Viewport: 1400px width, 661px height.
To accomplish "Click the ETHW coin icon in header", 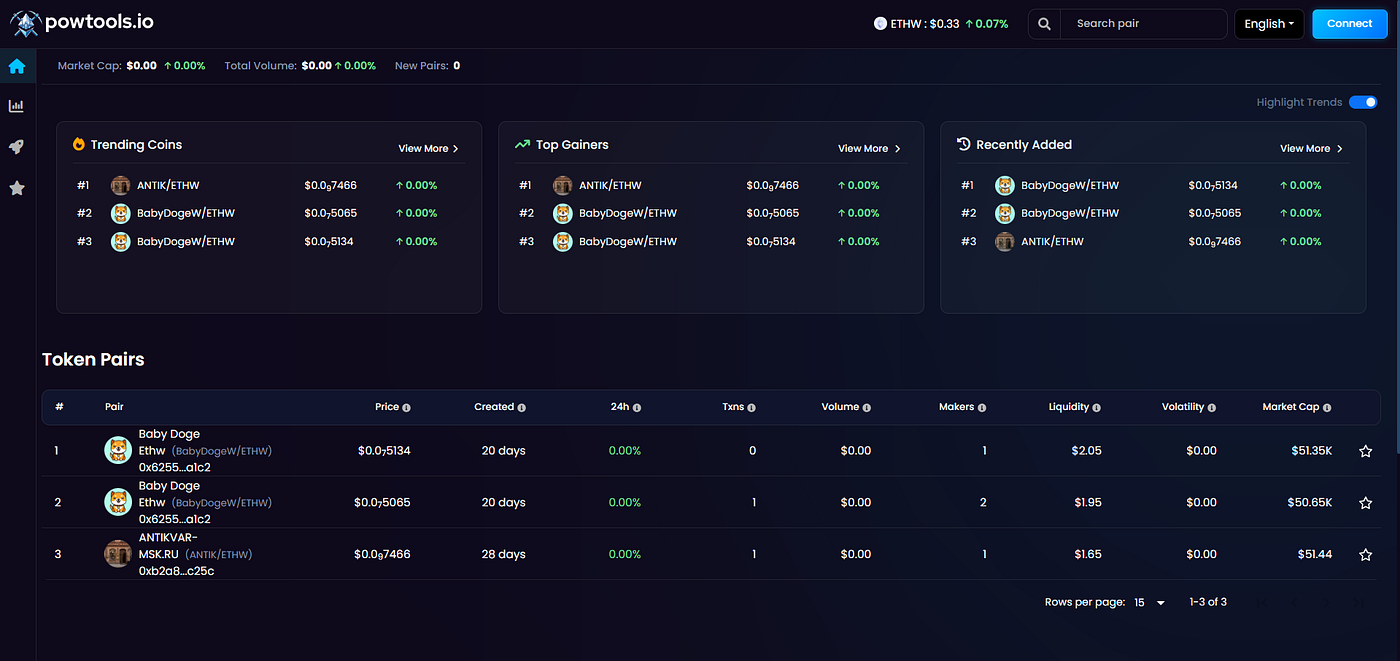I will 880,24.
